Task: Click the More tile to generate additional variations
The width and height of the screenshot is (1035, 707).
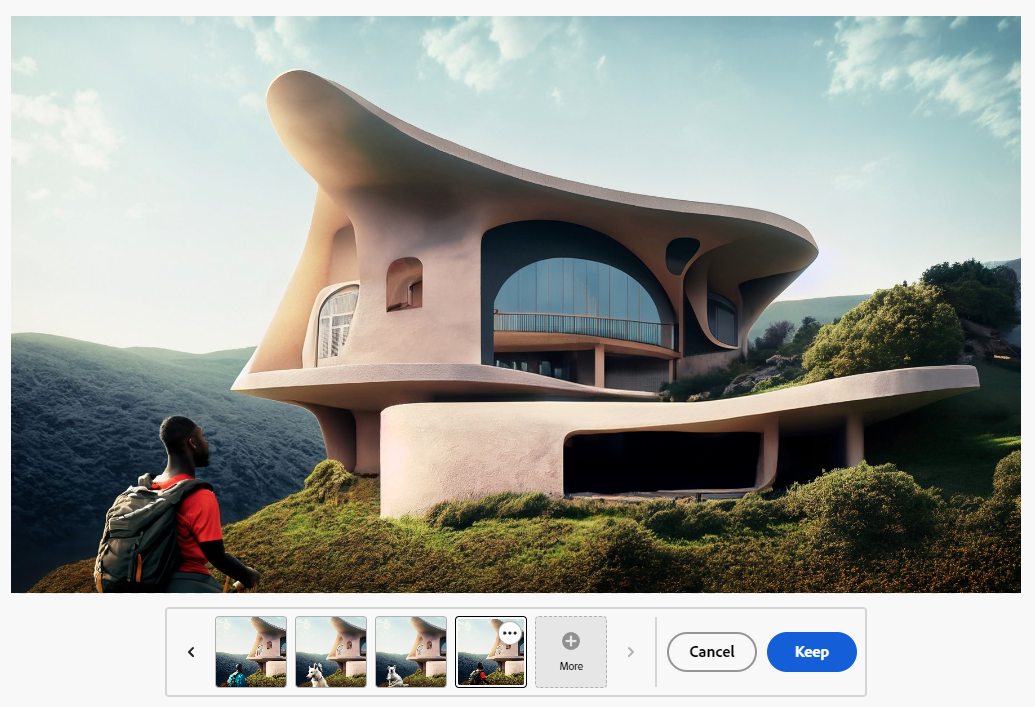Action: (x=570, y=652)
